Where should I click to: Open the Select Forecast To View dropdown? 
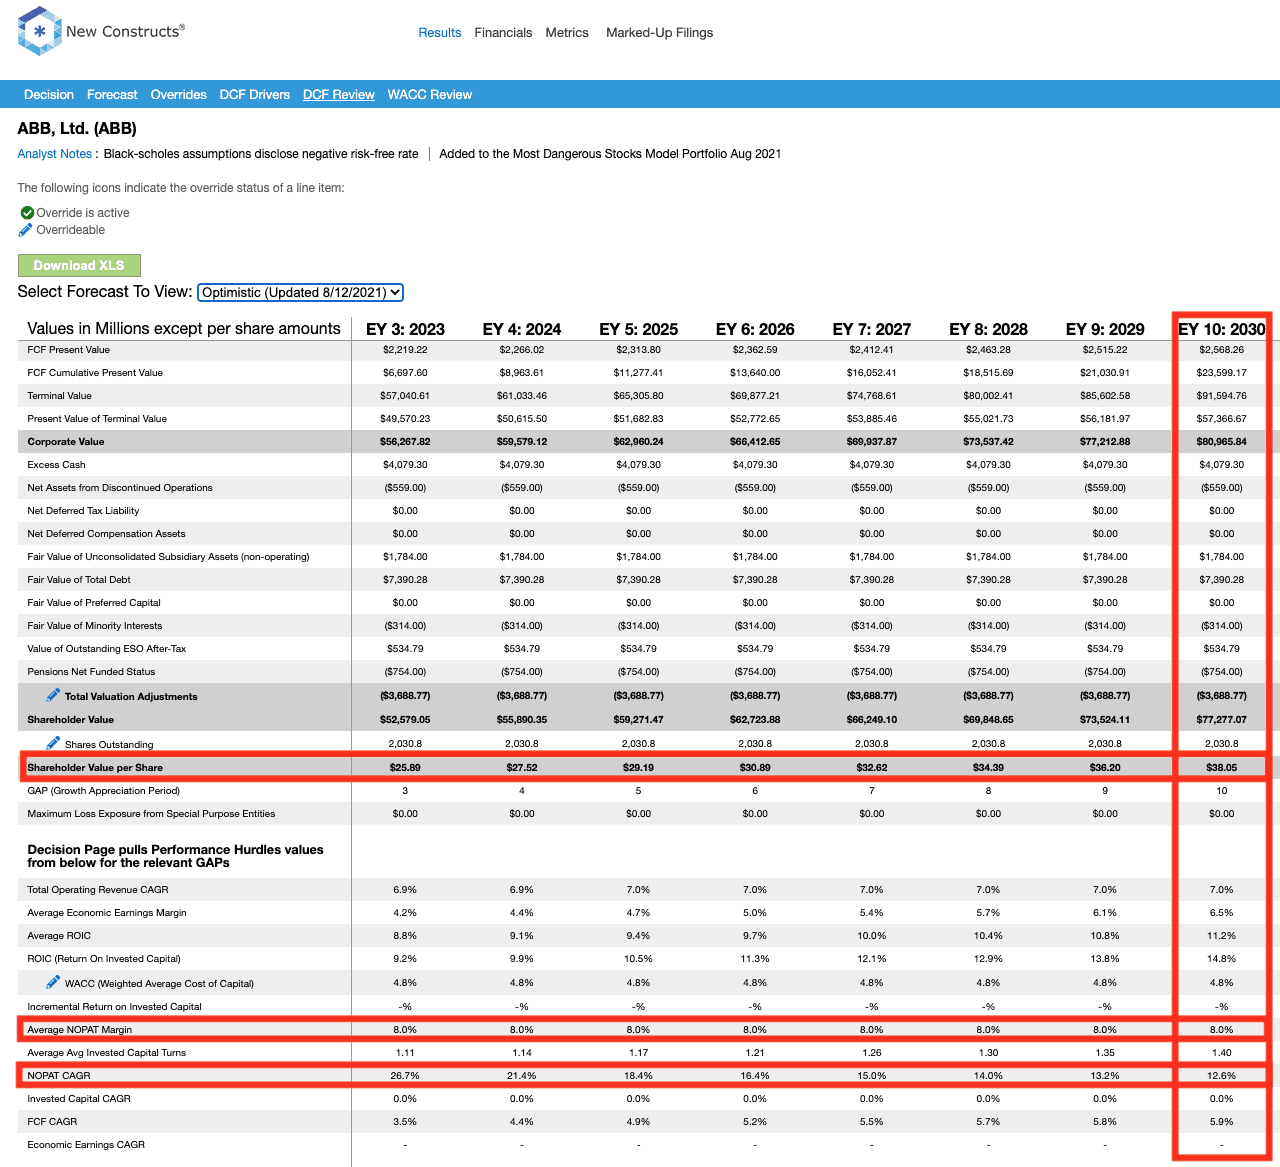300,292
